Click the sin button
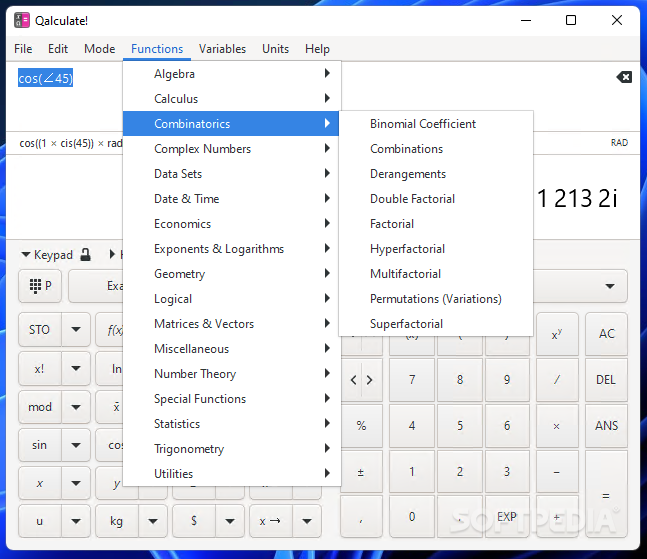The height and width of the screenshot is (559, 647). pos(40,445)
